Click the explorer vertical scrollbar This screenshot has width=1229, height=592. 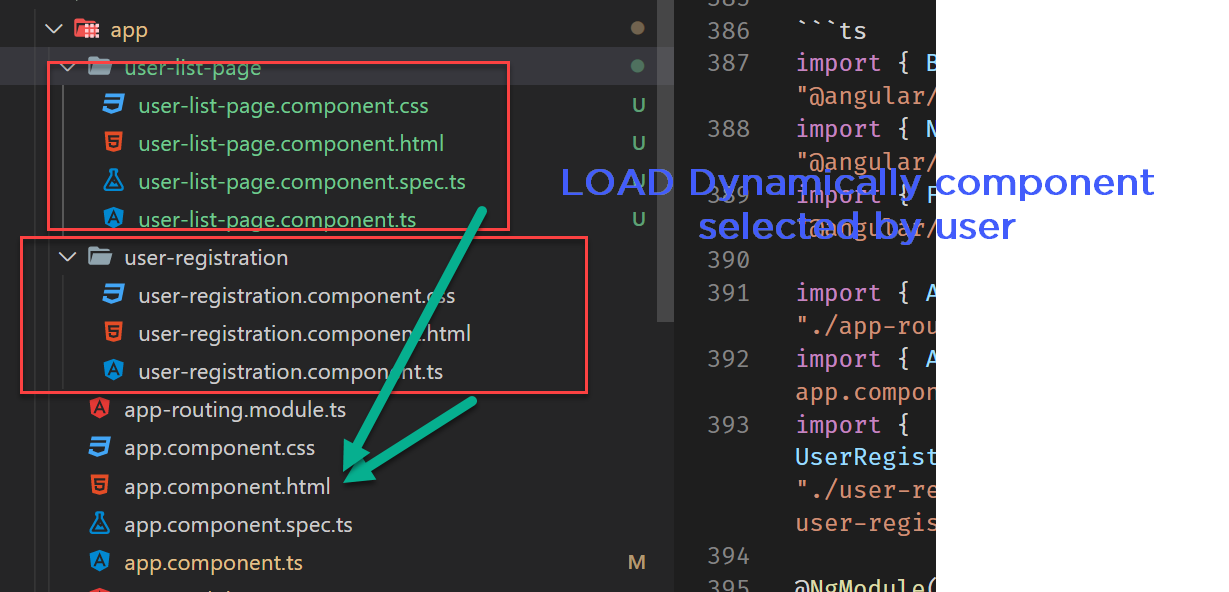(666, 160)
